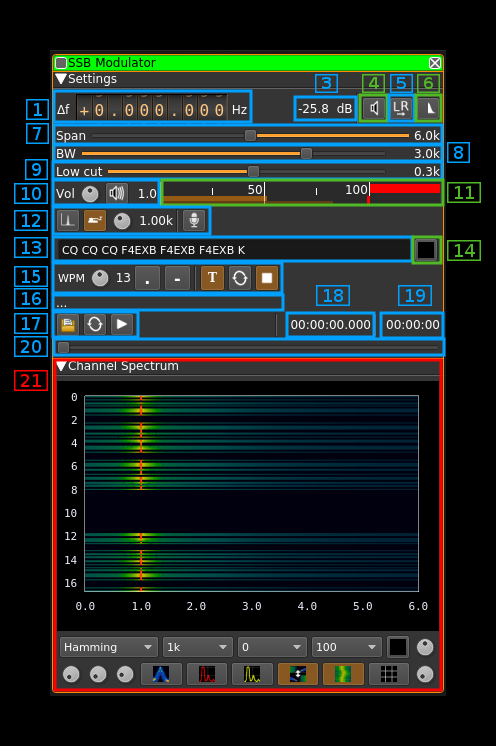Select the tone generator input icon
This screenshot has width=496, height=746.
(68, 220)
